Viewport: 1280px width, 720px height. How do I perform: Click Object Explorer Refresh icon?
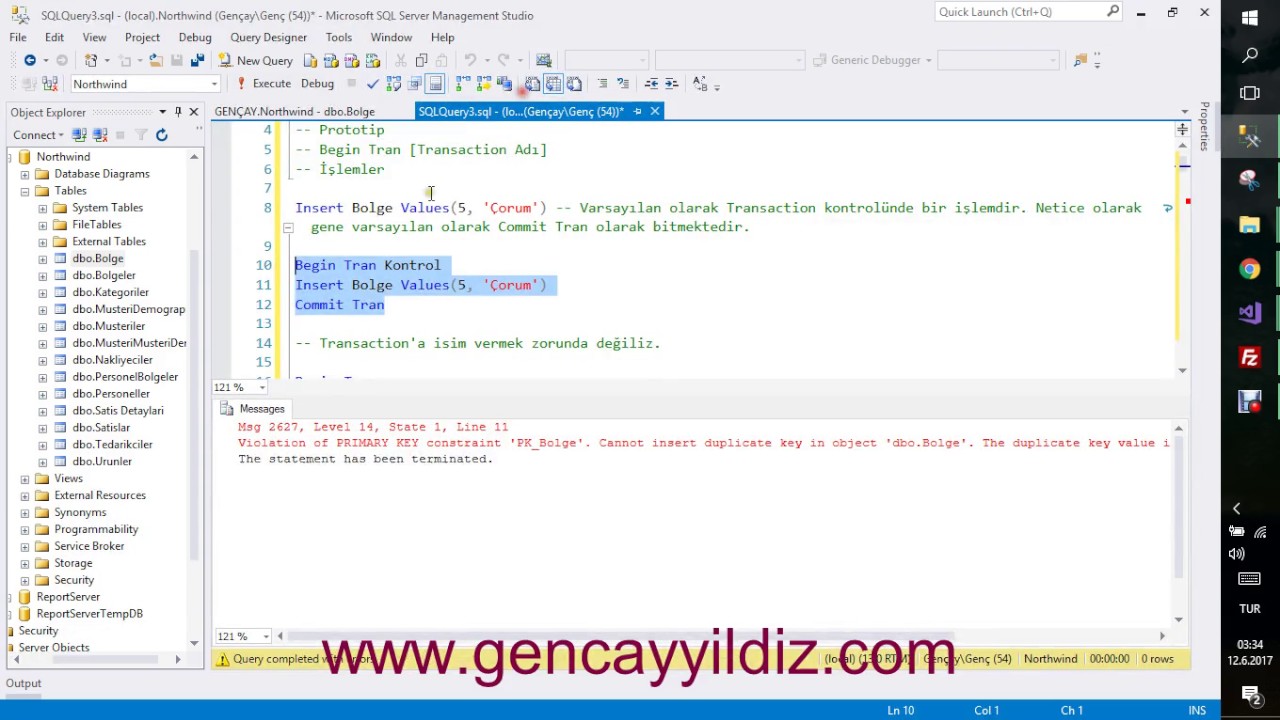pyautogui.click(x=161, y=135)
